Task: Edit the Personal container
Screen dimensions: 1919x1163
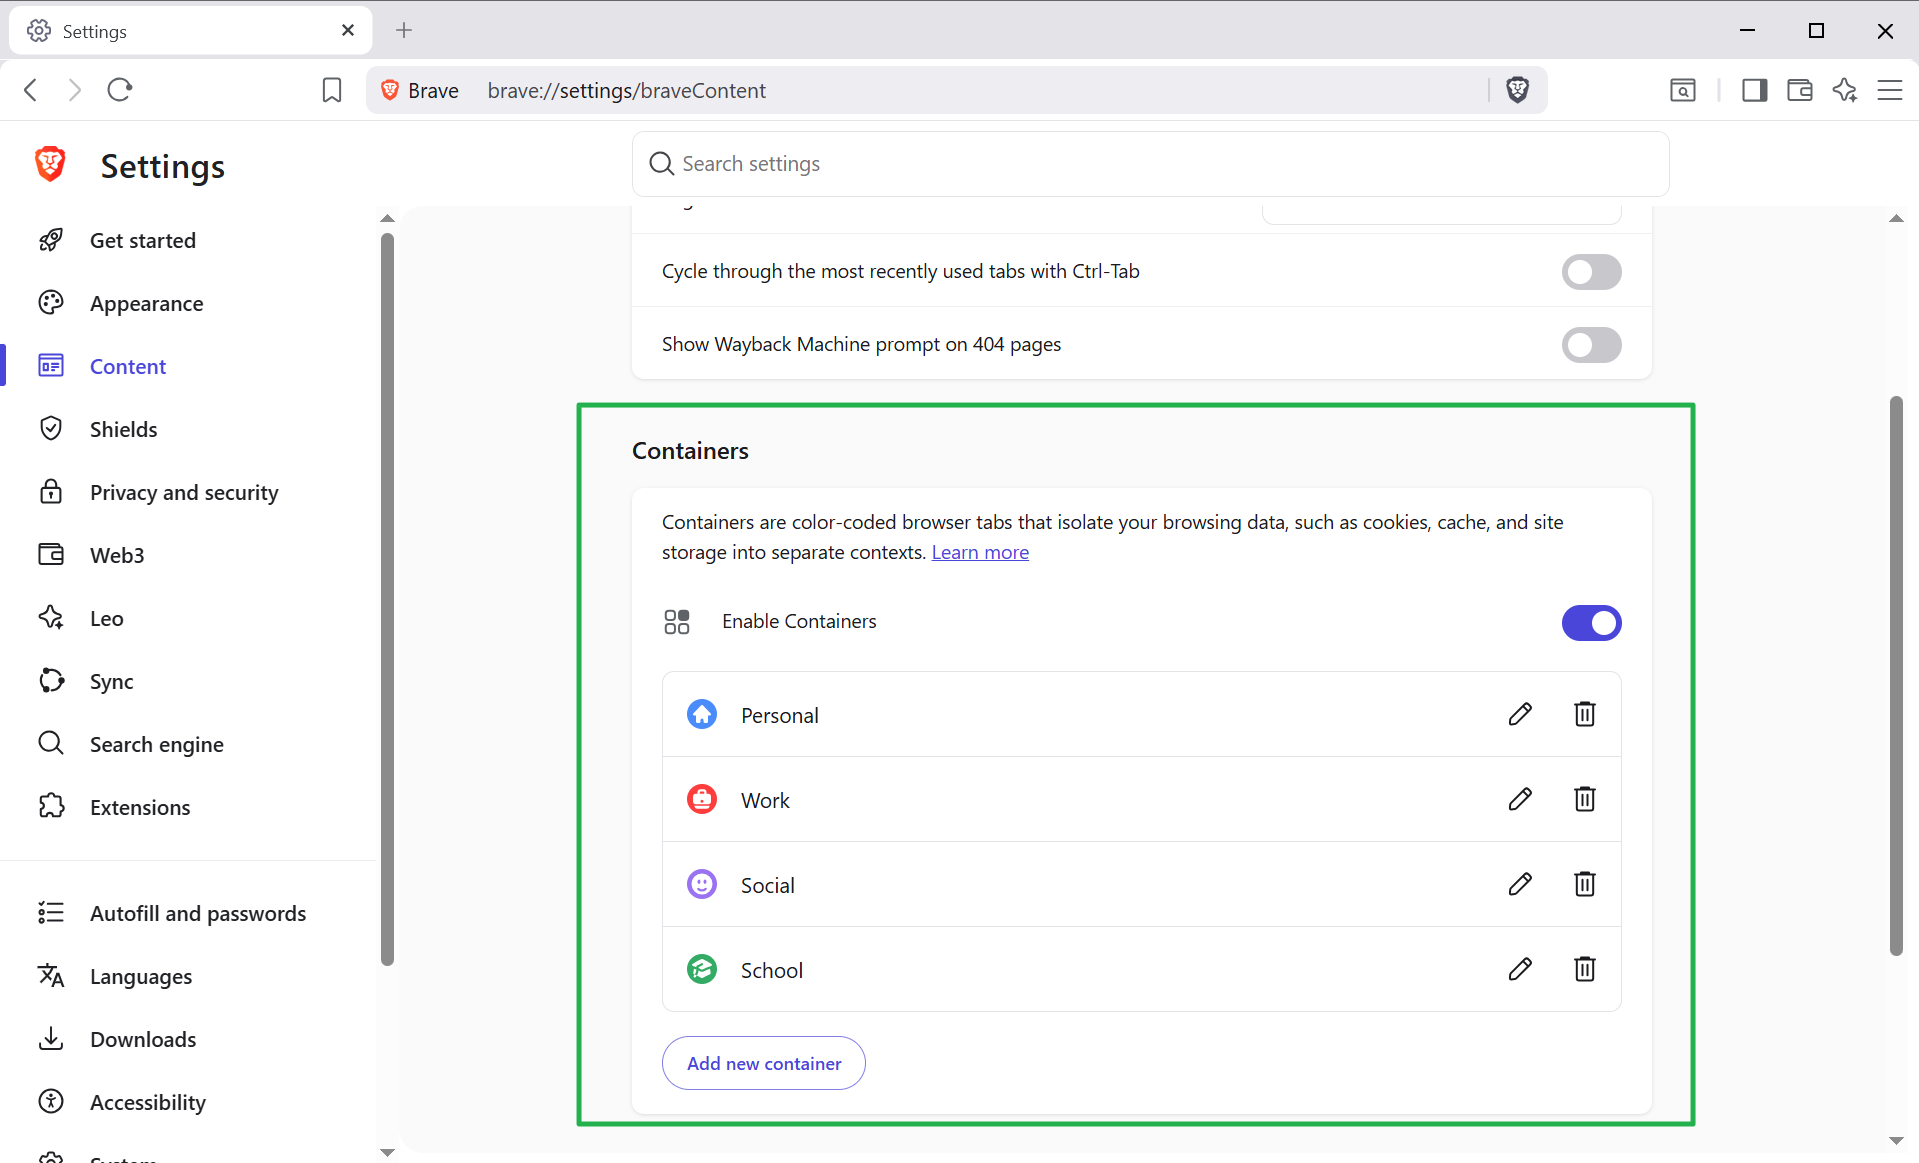Action: click(x=1520, y=714)
